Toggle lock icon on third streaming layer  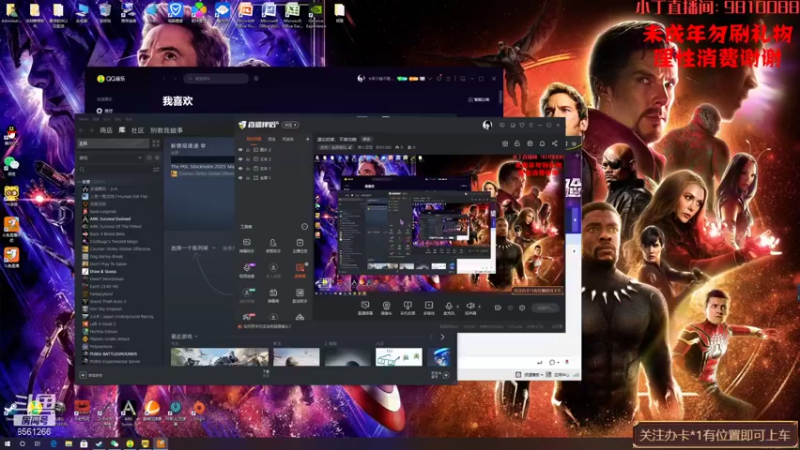click(x=248, y=168)
